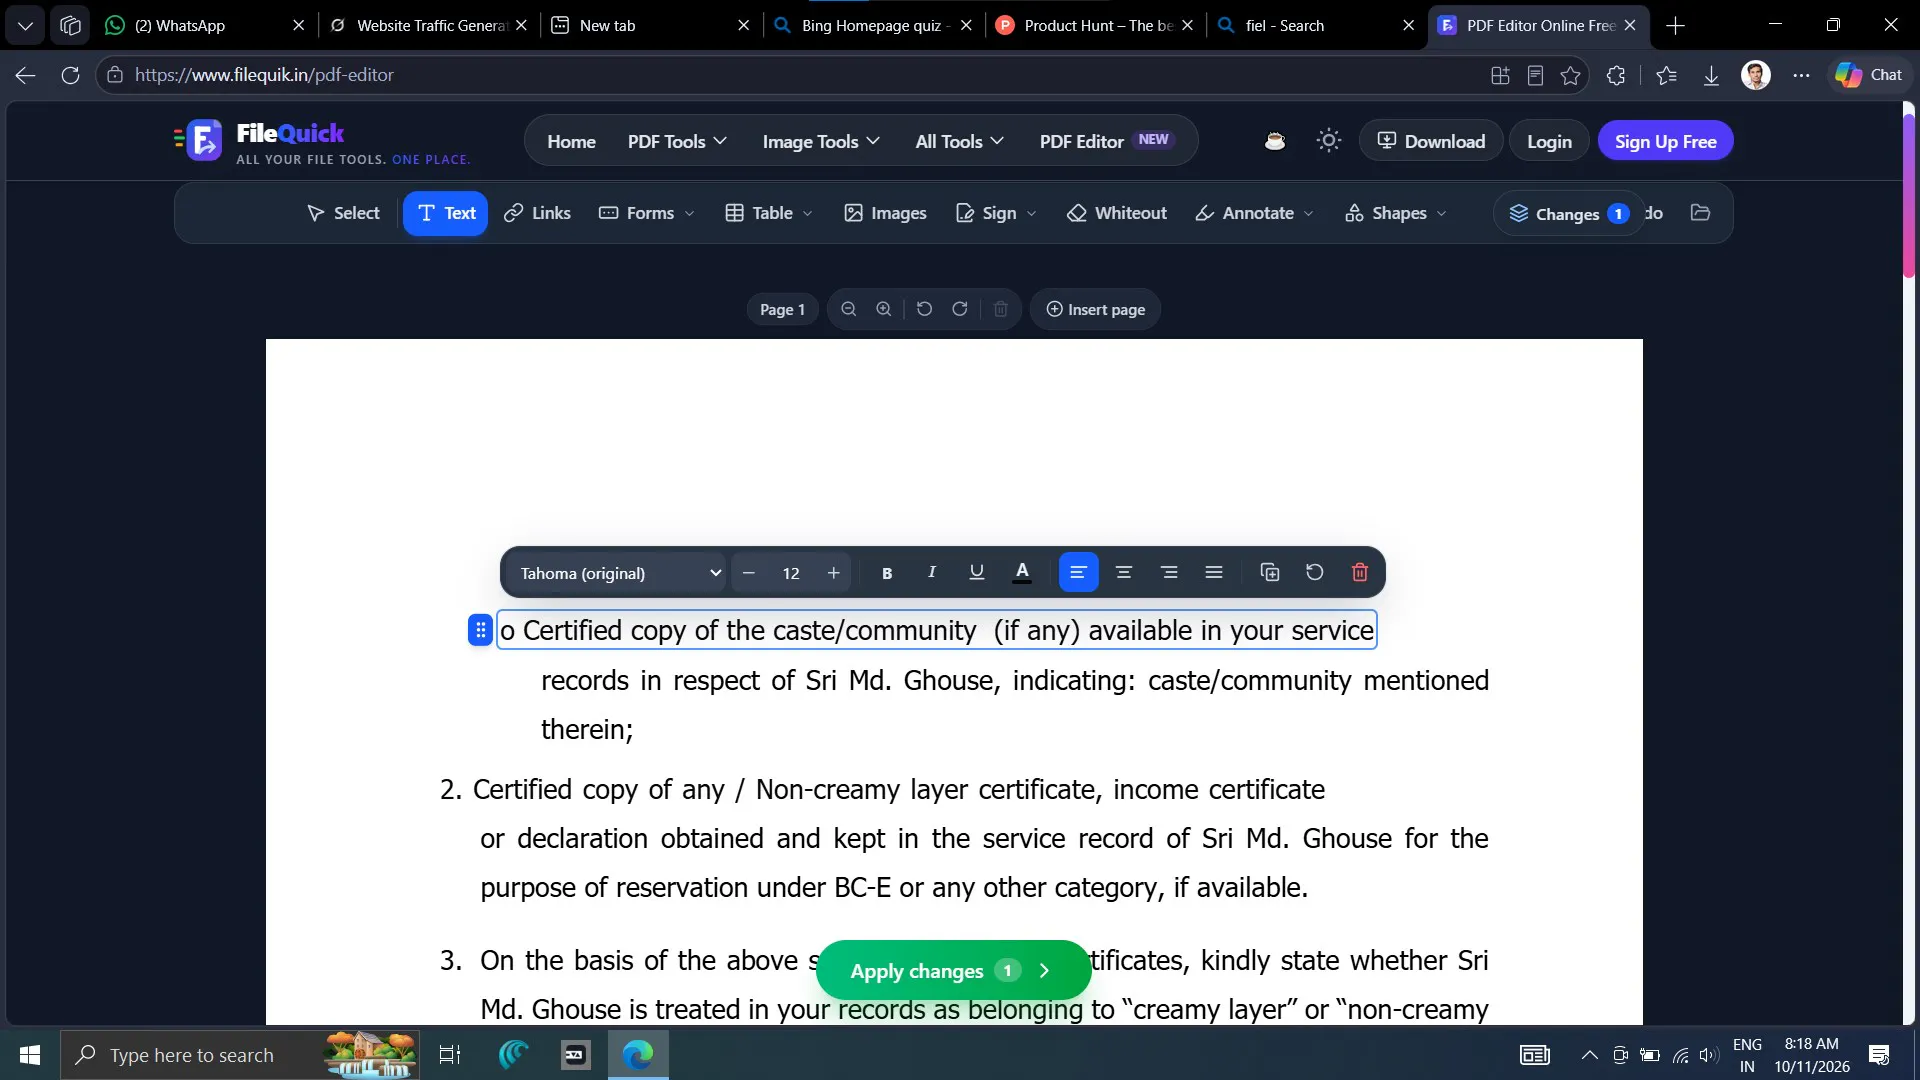Center align the text
This screenshot has width=1920, height=1080.
click(x=1124, y=573)
